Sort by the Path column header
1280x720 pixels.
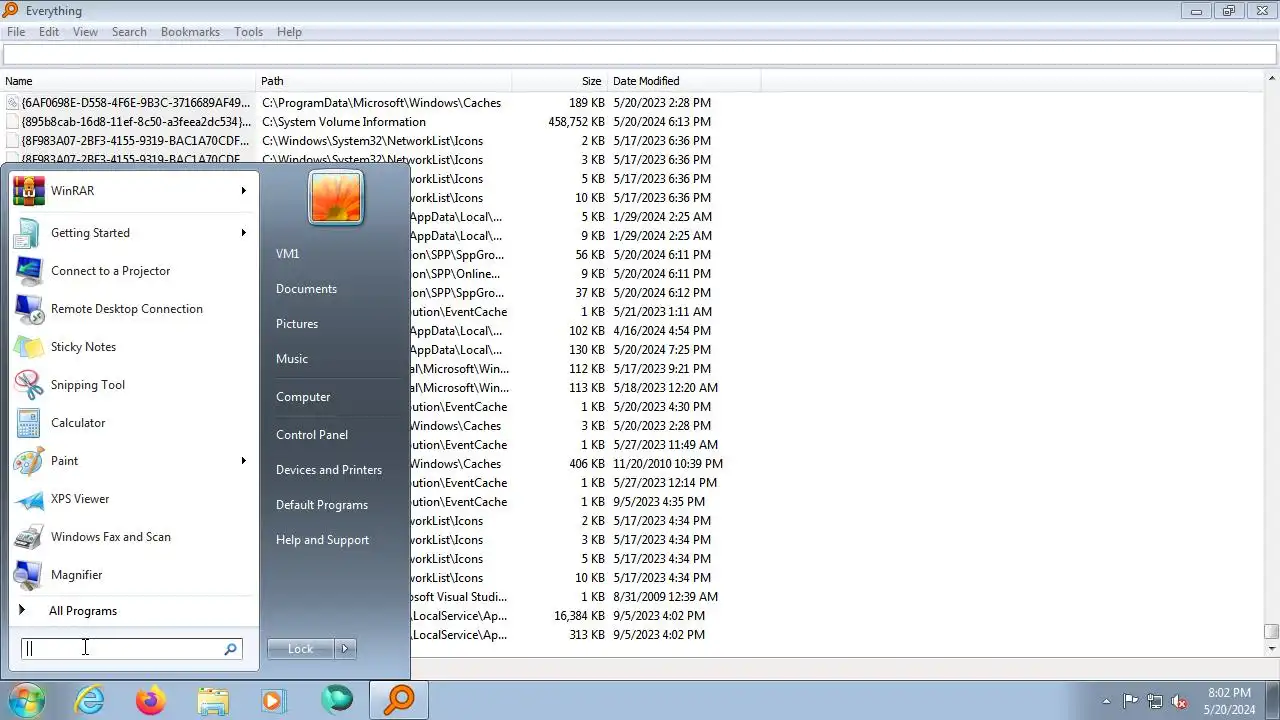pyautogui.click(x=384, y=81)
